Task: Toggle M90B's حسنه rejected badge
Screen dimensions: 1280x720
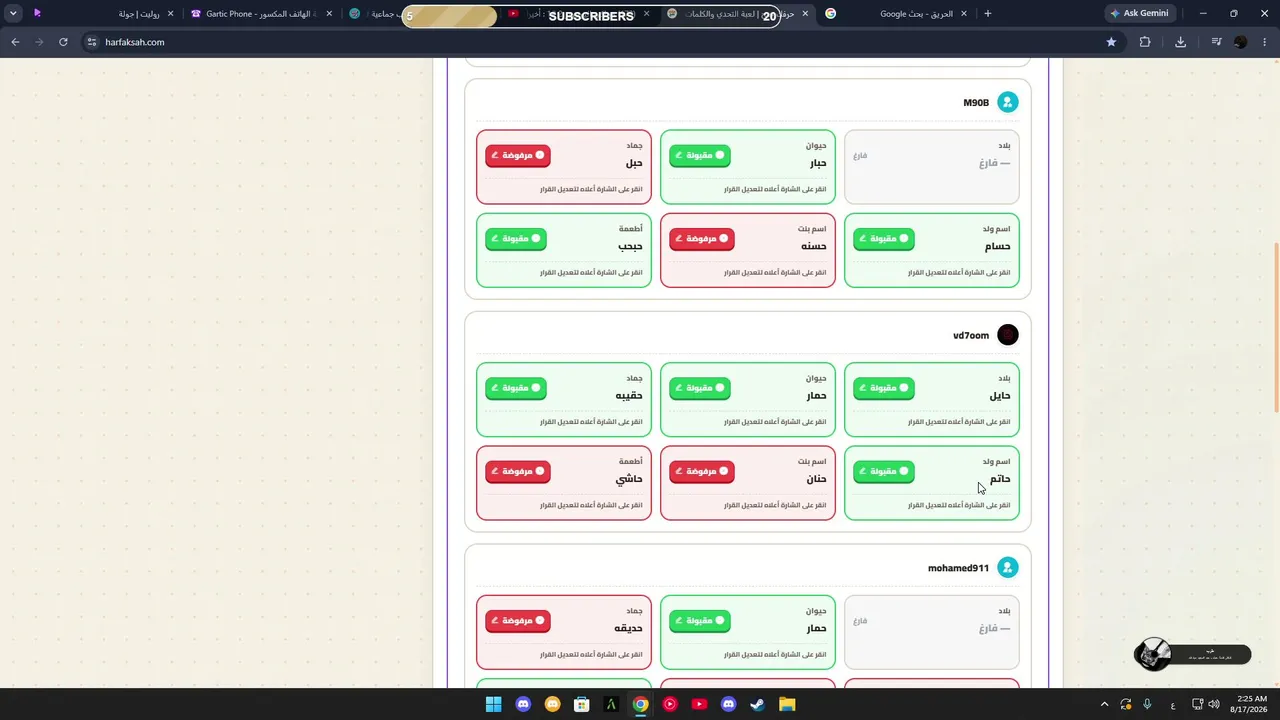Action: pos(702,239)
